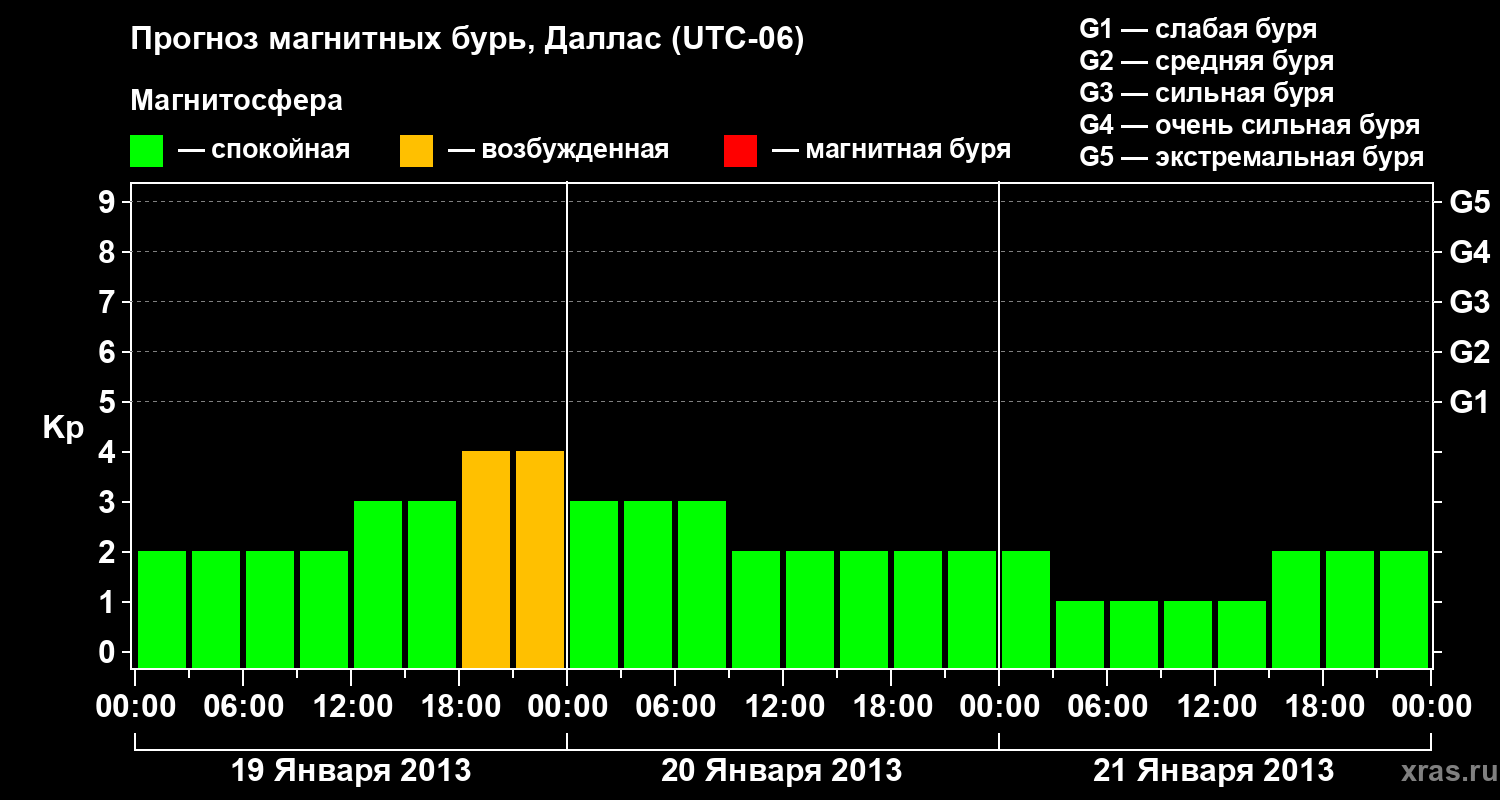The image size is (1500, 800).
Task: Click the green bar for 21:00–00:00 on 21 January
Action: pos(1404,609)
